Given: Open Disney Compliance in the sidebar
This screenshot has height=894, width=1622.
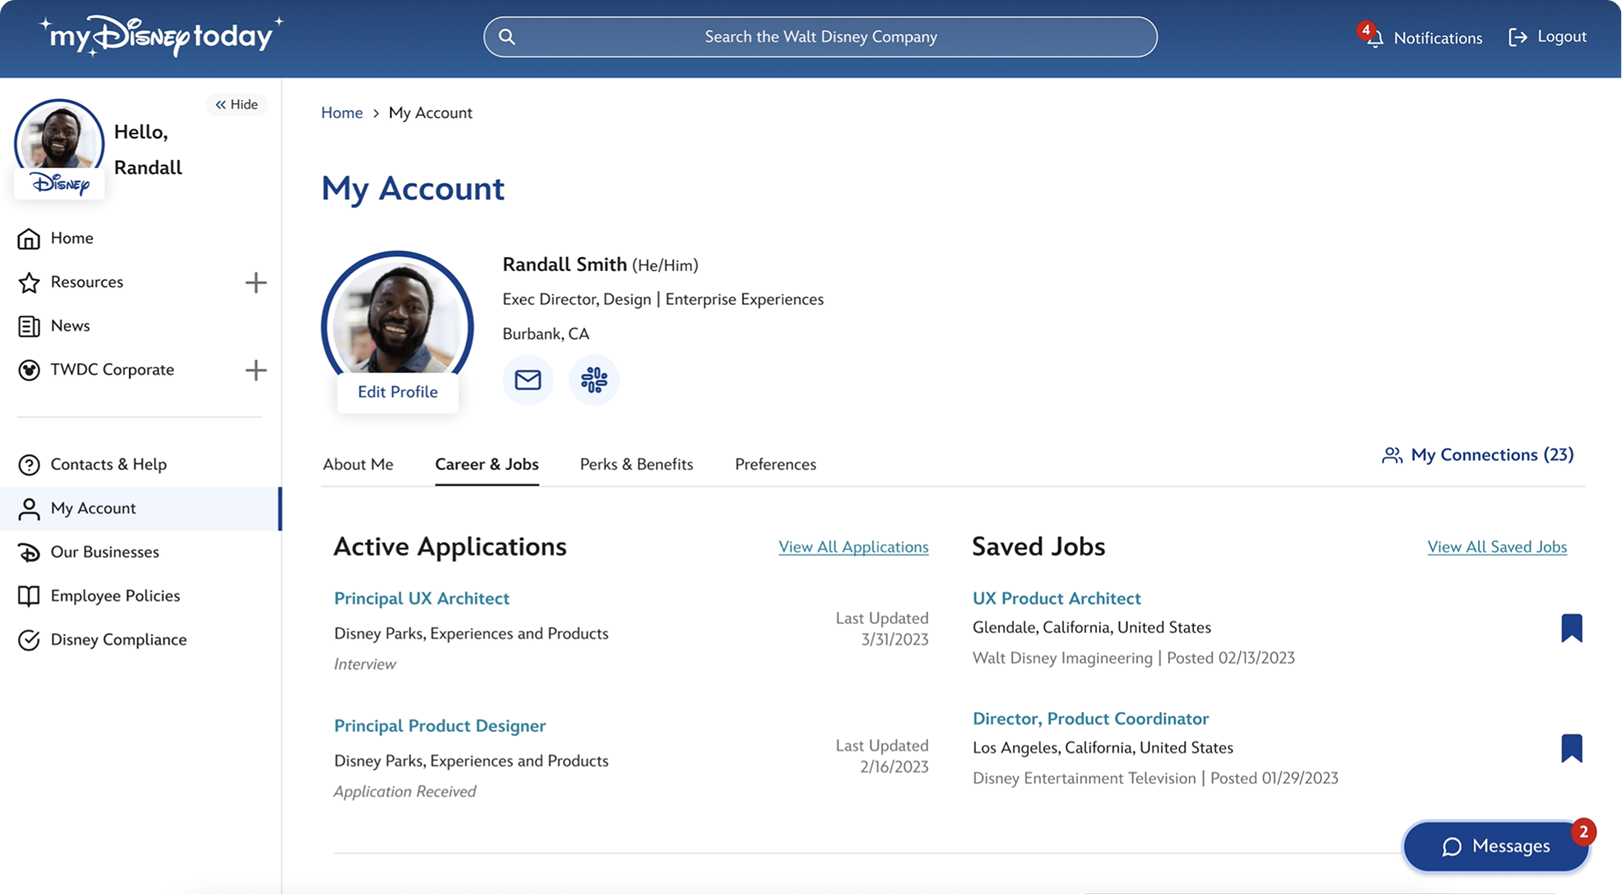Looking at the screenshot, I should click(x=118, y=640).
